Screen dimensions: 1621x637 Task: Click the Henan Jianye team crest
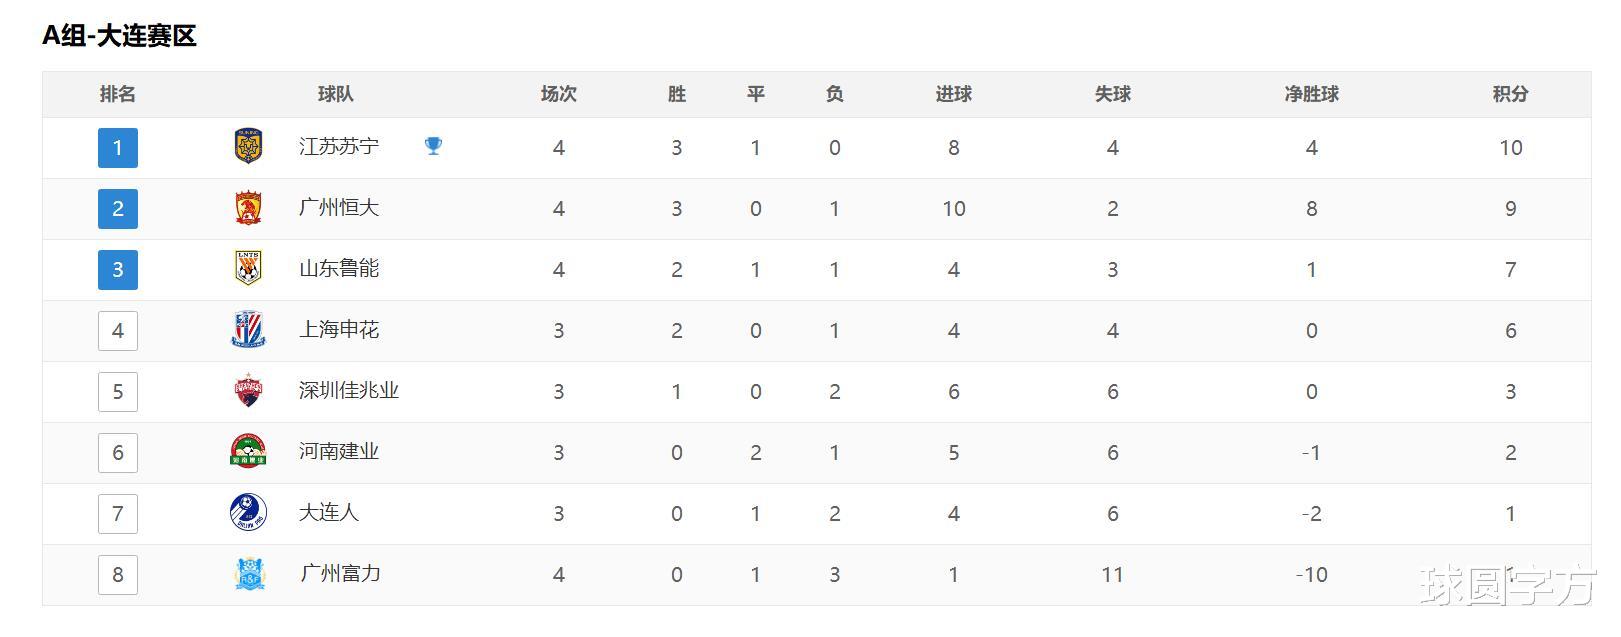pos(248,452)
